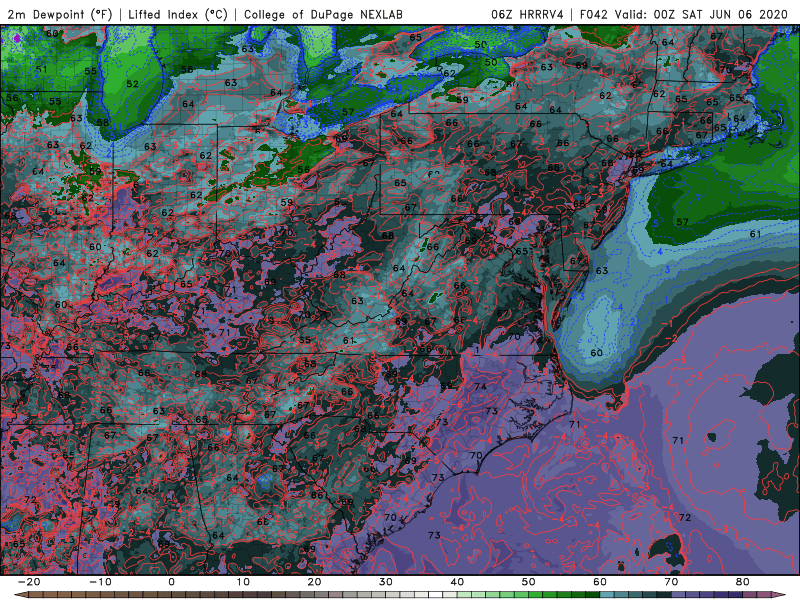Click the 20 label on color scale
The height and width of the screenshot is (600, 800).
coord(314,582)
